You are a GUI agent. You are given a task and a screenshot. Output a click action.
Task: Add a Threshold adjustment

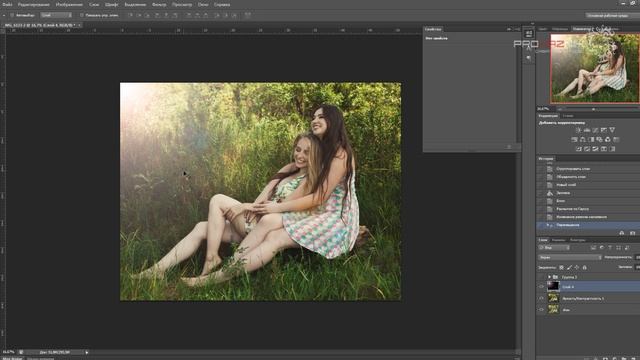coord(596,149)
